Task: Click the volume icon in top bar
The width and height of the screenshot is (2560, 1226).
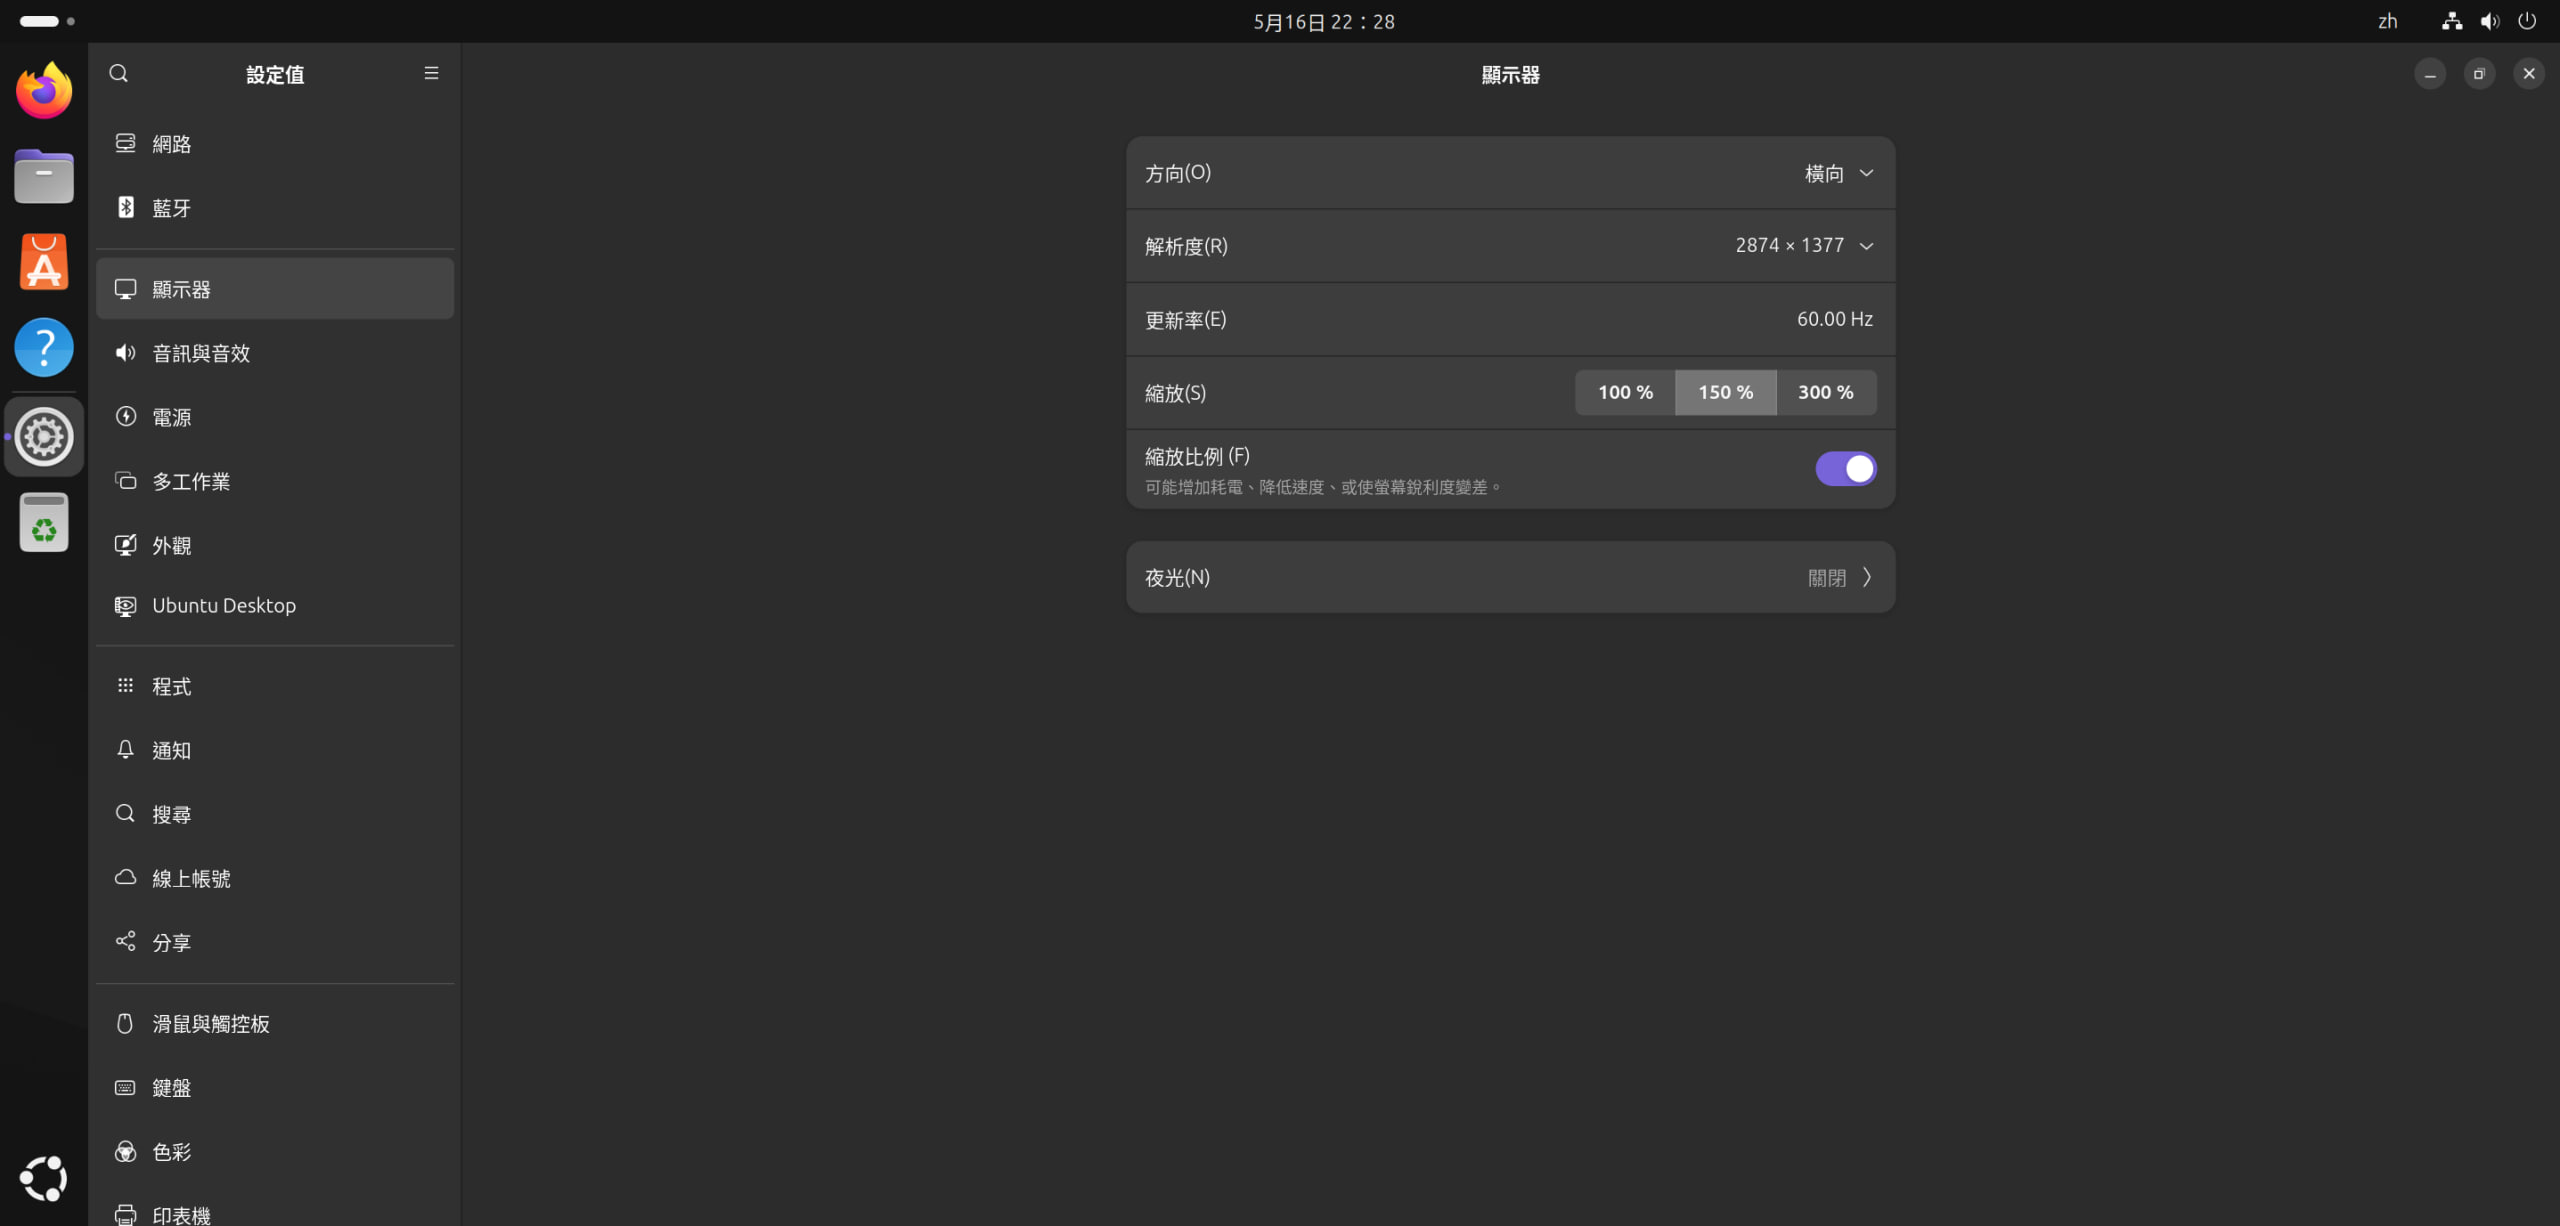Action: pyautogui.click(x=2489, y=21)
